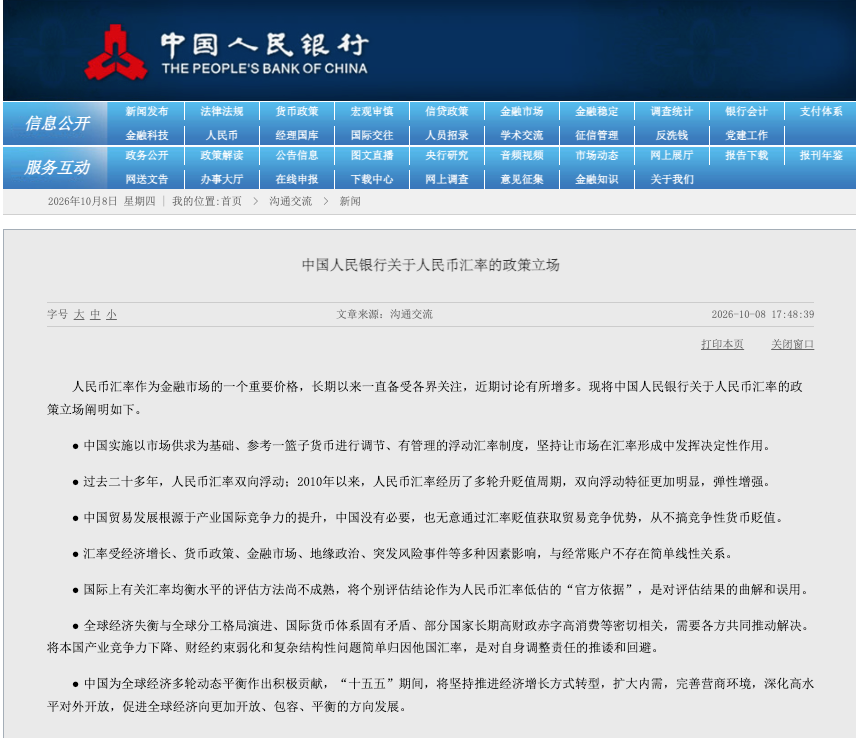The image size is (856, 738).
Task: Click 沟通交流 breadcrumb link
Action: point(290,201)
